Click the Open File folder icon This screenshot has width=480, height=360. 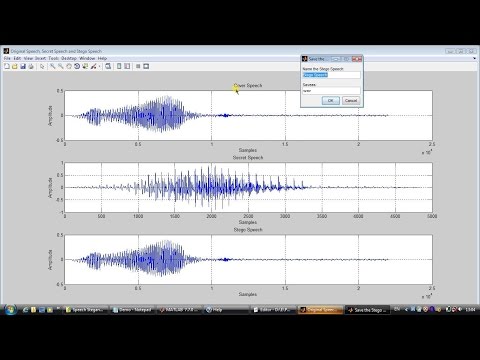[x=15, y=66]
